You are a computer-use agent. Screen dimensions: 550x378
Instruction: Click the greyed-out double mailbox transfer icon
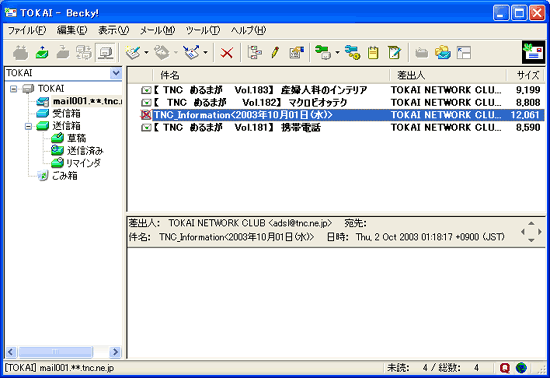tap(84, 53)
